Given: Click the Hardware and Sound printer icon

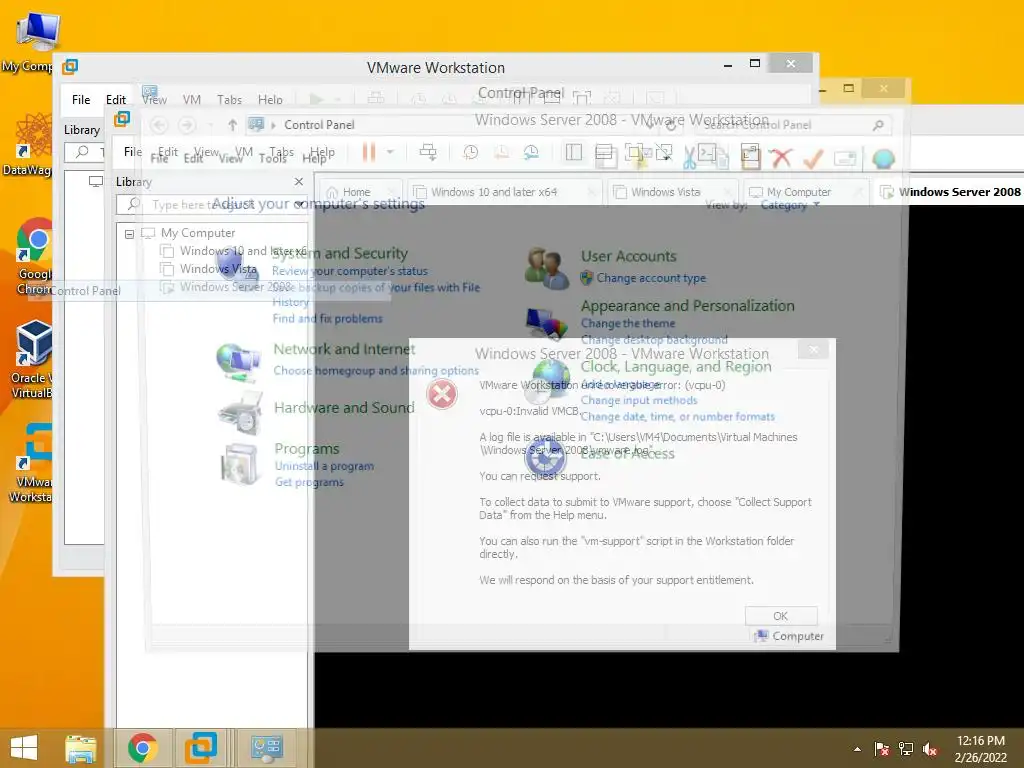Looking at the screenshot, I should (240, 413).
